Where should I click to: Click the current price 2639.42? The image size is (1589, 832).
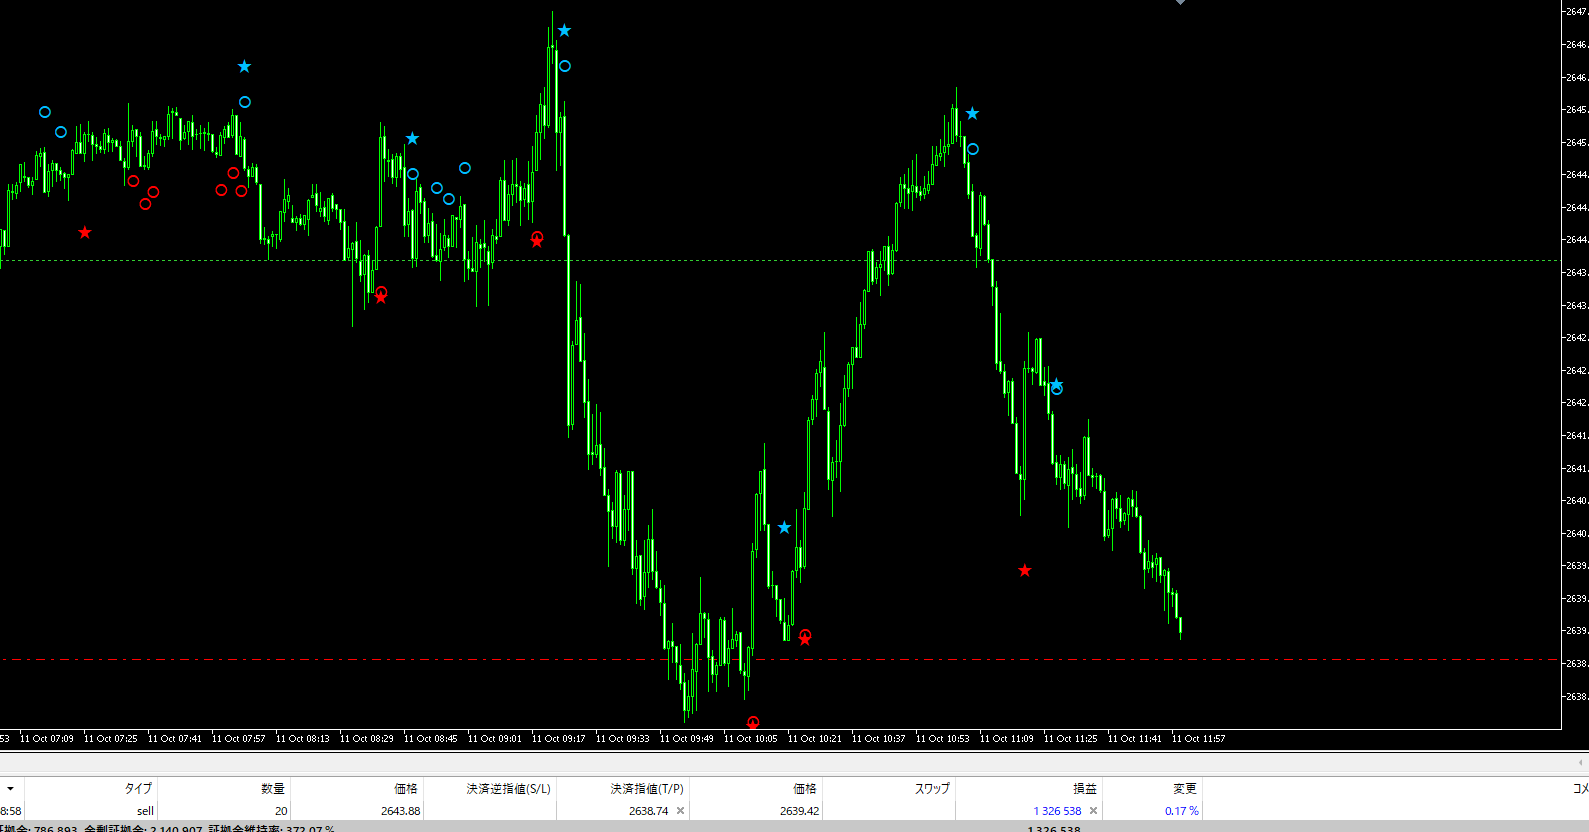tap(799, 811)
